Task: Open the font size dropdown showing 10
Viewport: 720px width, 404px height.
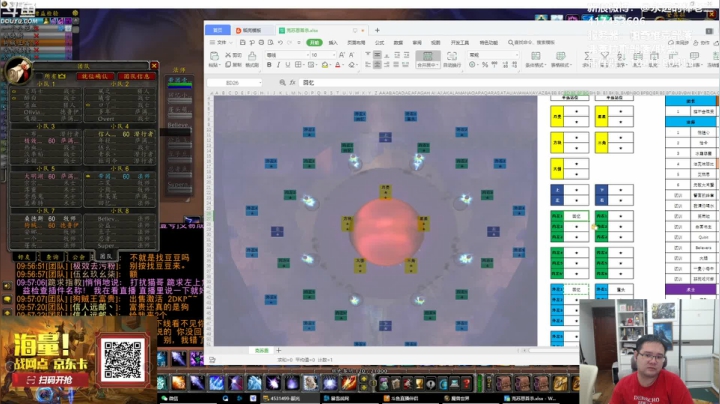Action: (x=333, y=55)
